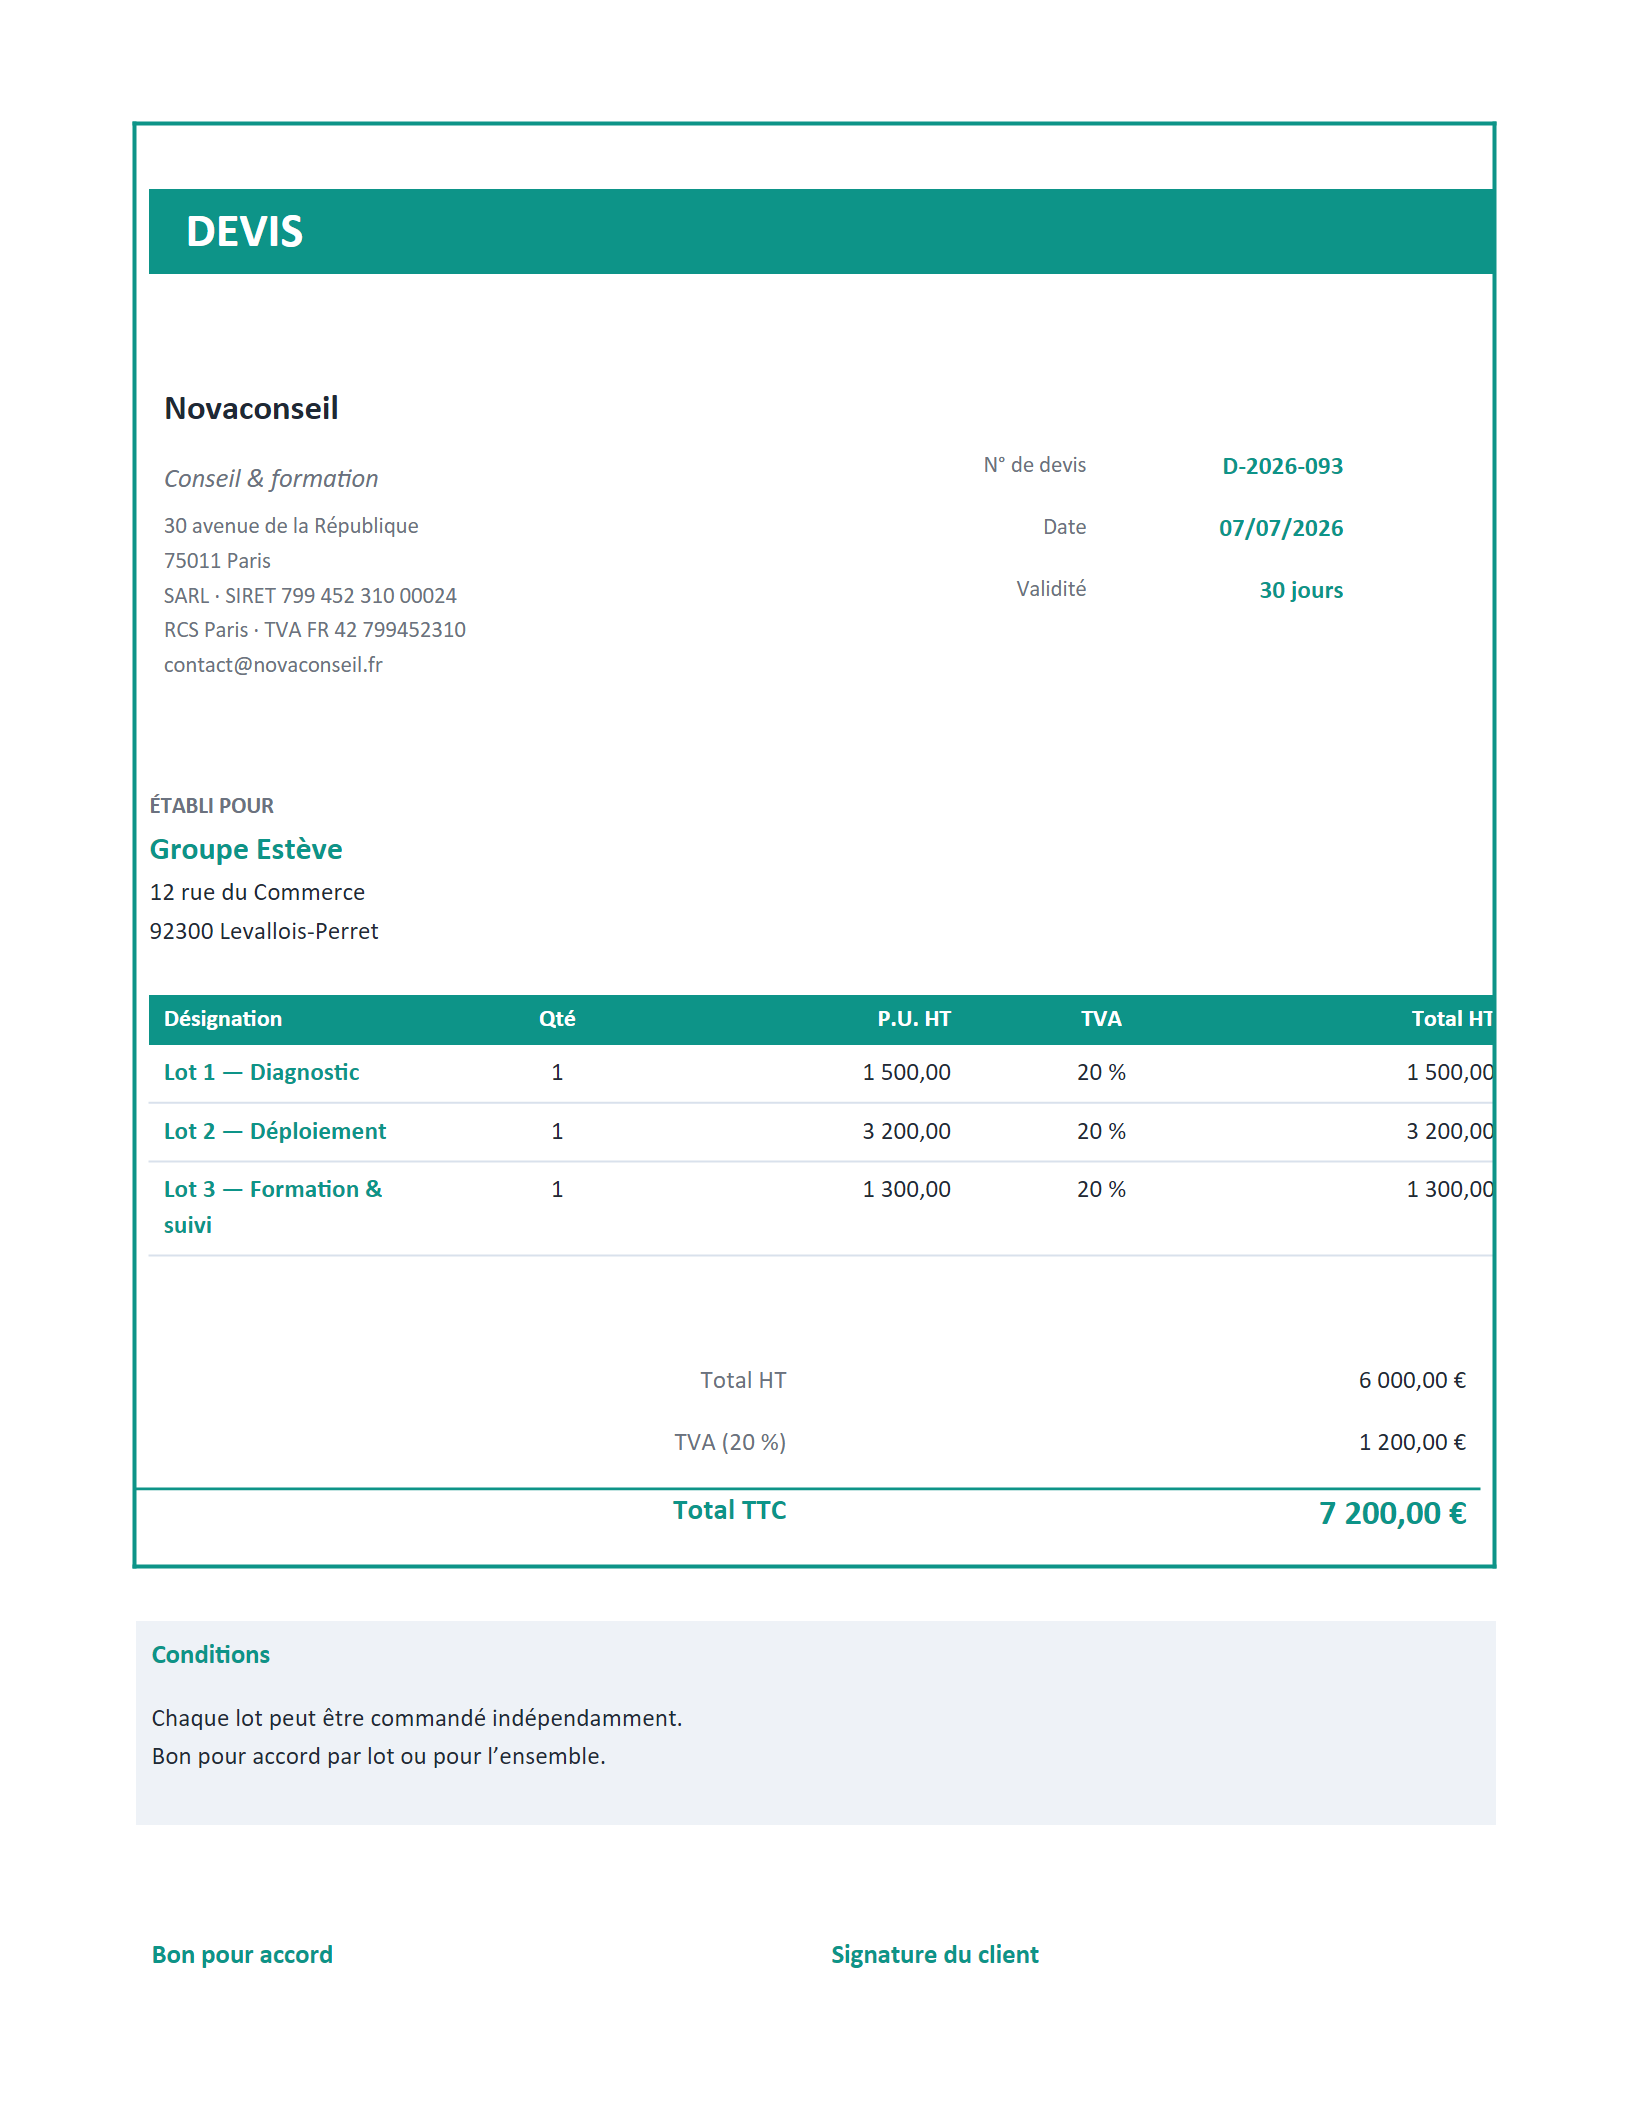The width and height of the screenshot is (1633, 2113).
Task: Click the TVA "20 %" cell in the Lot 3 row
Action: tap(1101, 1190)
